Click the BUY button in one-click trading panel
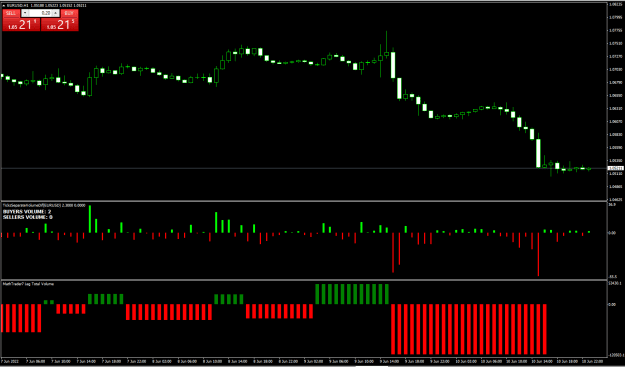The image size is (625, 367). pyautogui.click(x=69, y=13)
